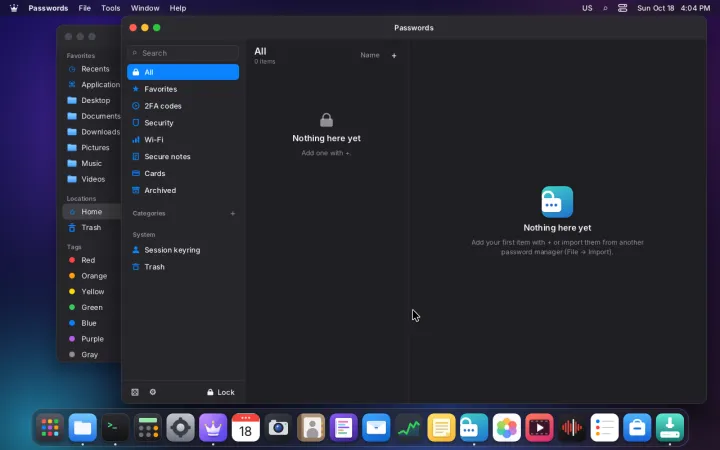Image resolution: width=720 pixels, height=450 pixels.
Task: Open the File menu
Action: pos(84,8)
